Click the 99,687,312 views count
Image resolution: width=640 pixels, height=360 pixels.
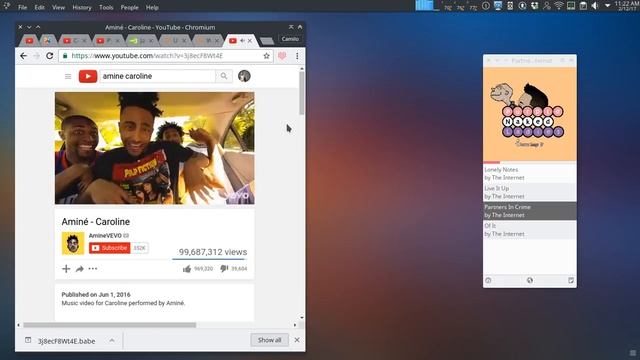(213, 252)
